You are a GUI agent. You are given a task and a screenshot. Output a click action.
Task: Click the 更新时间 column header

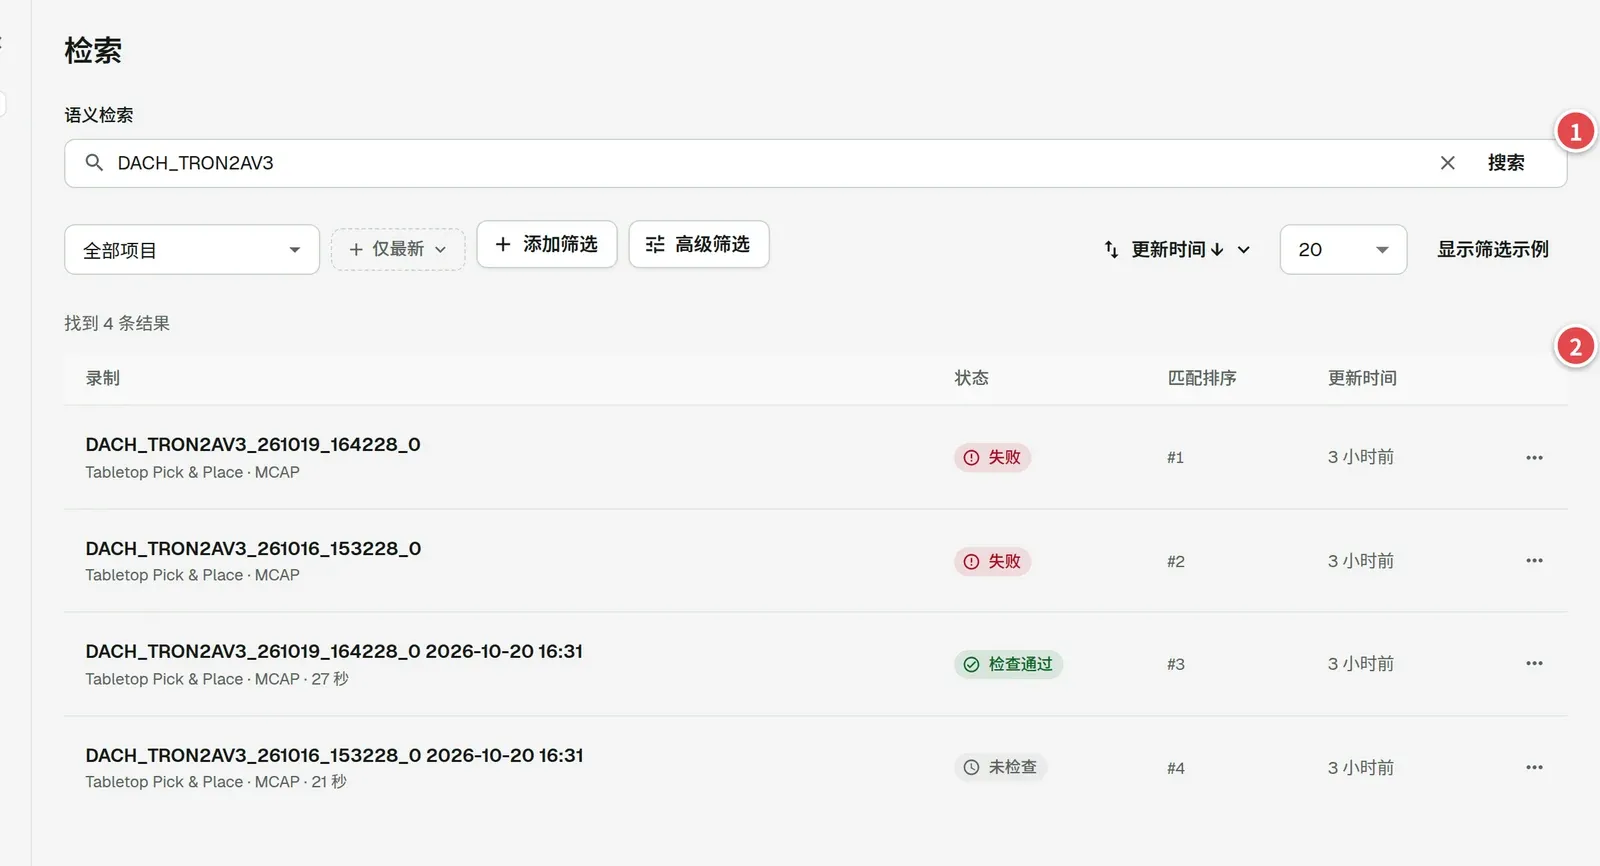coord(1362,378)
